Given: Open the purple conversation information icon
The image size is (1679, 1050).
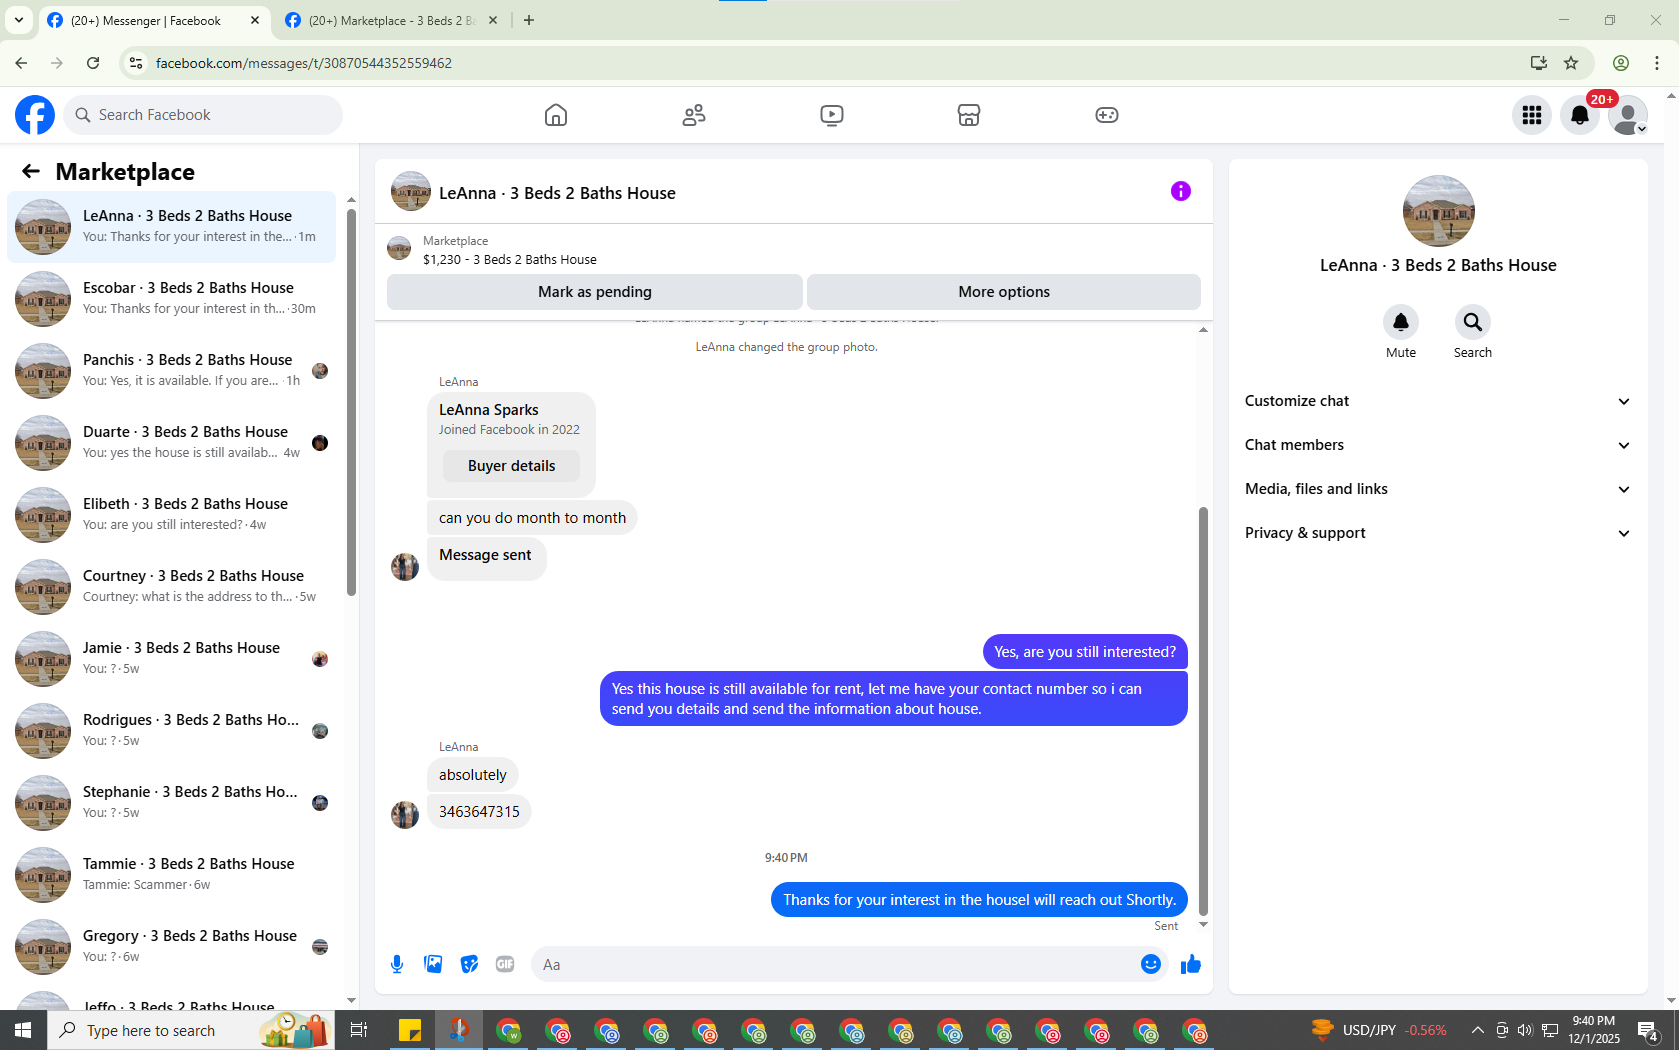Looking at the screenshot, I should click(x=1181, y=191).
